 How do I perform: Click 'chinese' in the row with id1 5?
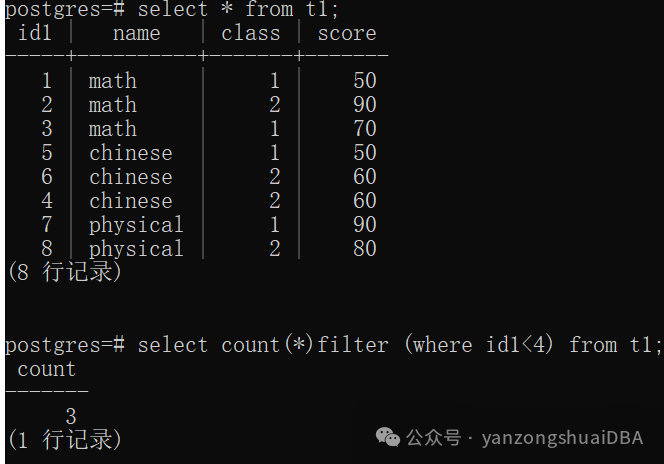pyautogui.click(x=131, y=152)
